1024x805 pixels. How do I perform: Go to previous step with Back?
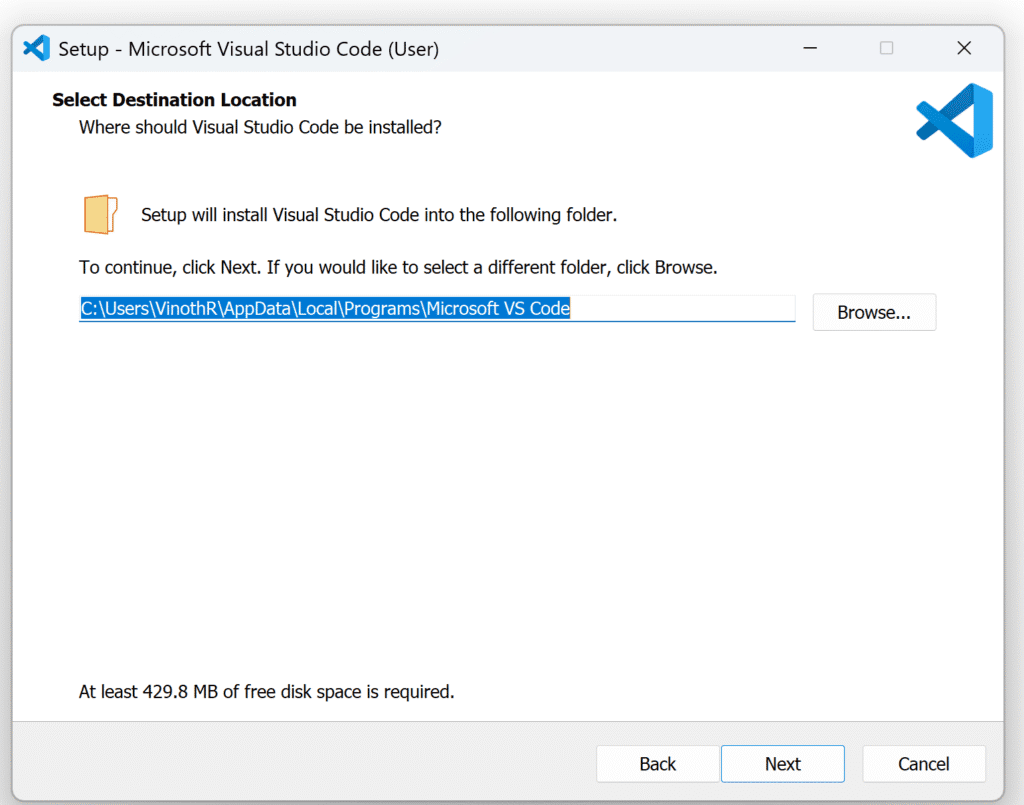coord(658,764)
